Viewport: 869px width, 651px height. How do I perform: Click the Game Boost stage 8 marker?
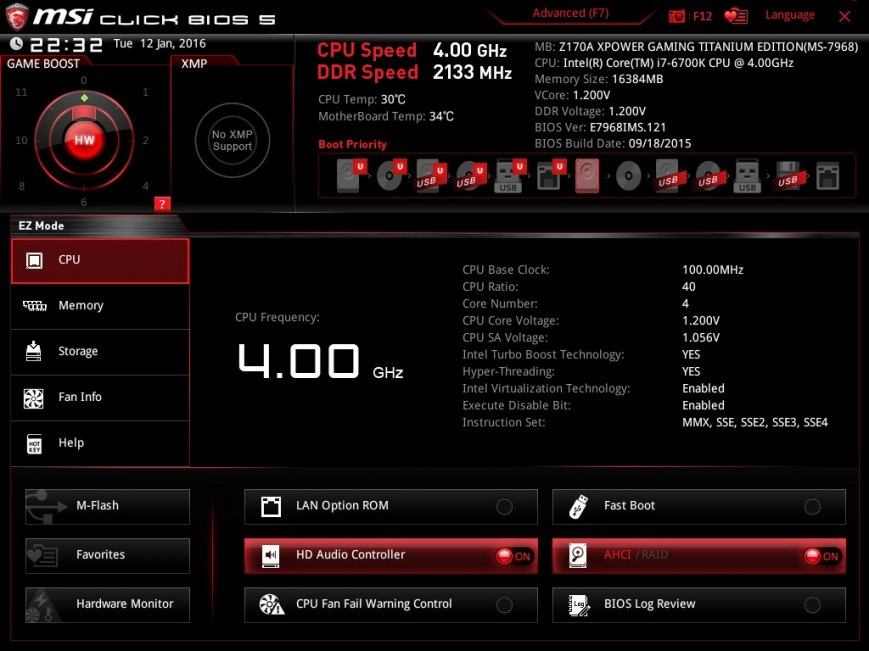point(22,186)
